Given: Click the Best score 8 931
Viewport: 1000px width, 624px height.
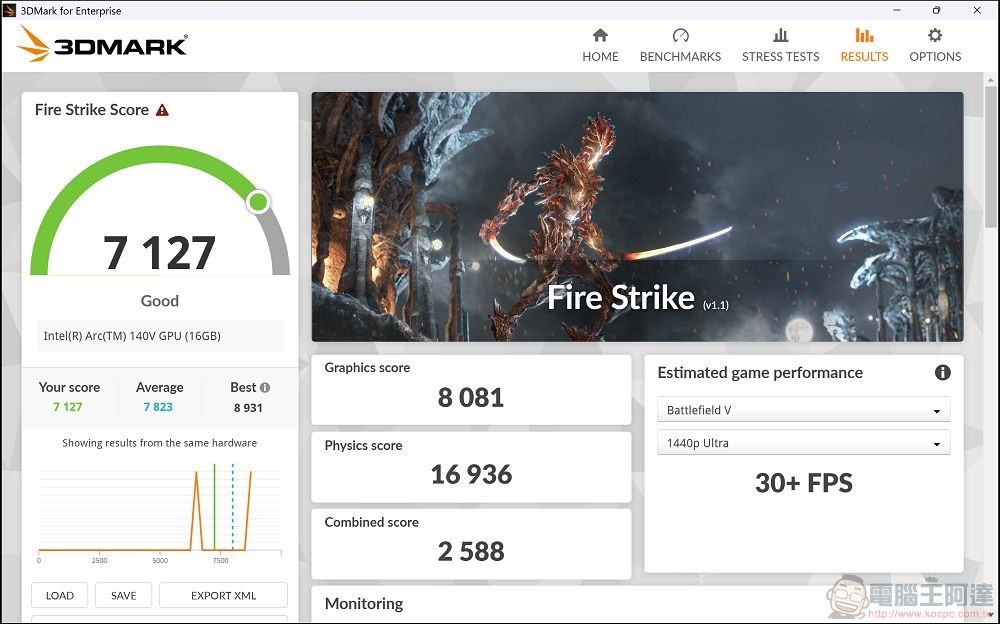Looking at the screenshot, I should pos(248,408).
